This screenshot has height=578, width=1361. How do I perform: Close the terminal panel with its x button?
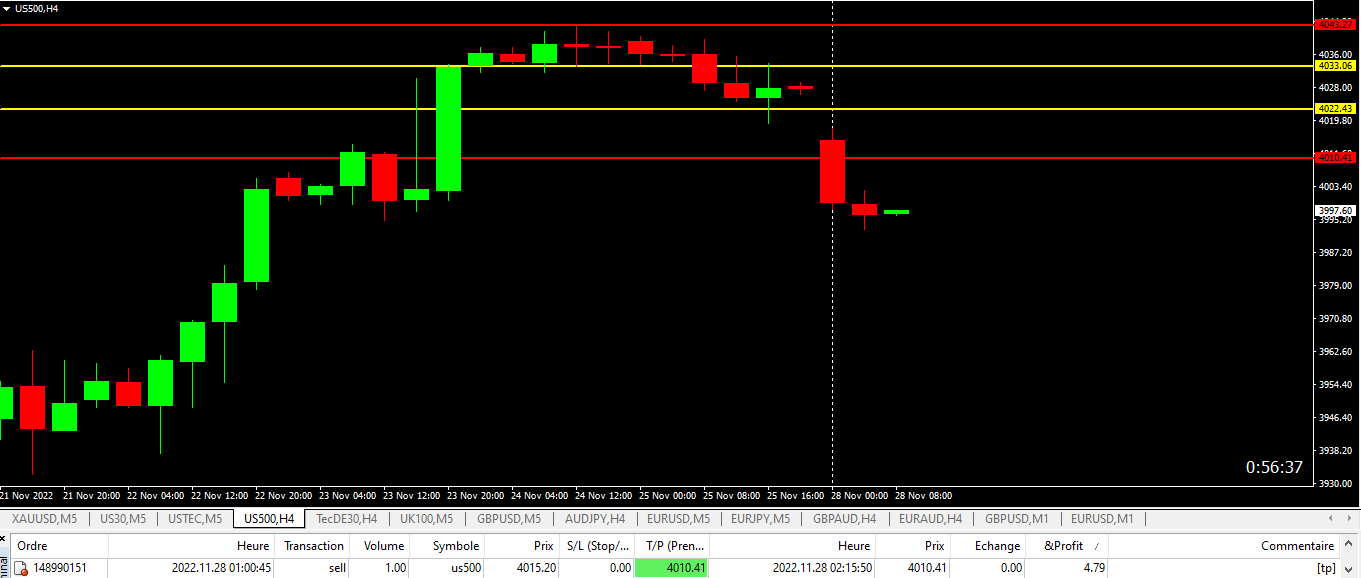click(x=3, y=539)
